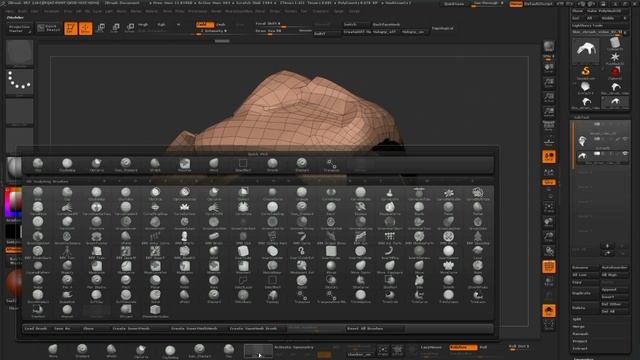This screenshot has width=640, height=360.
Task: Select the CurveLathe brush icon
Action: 389,194
